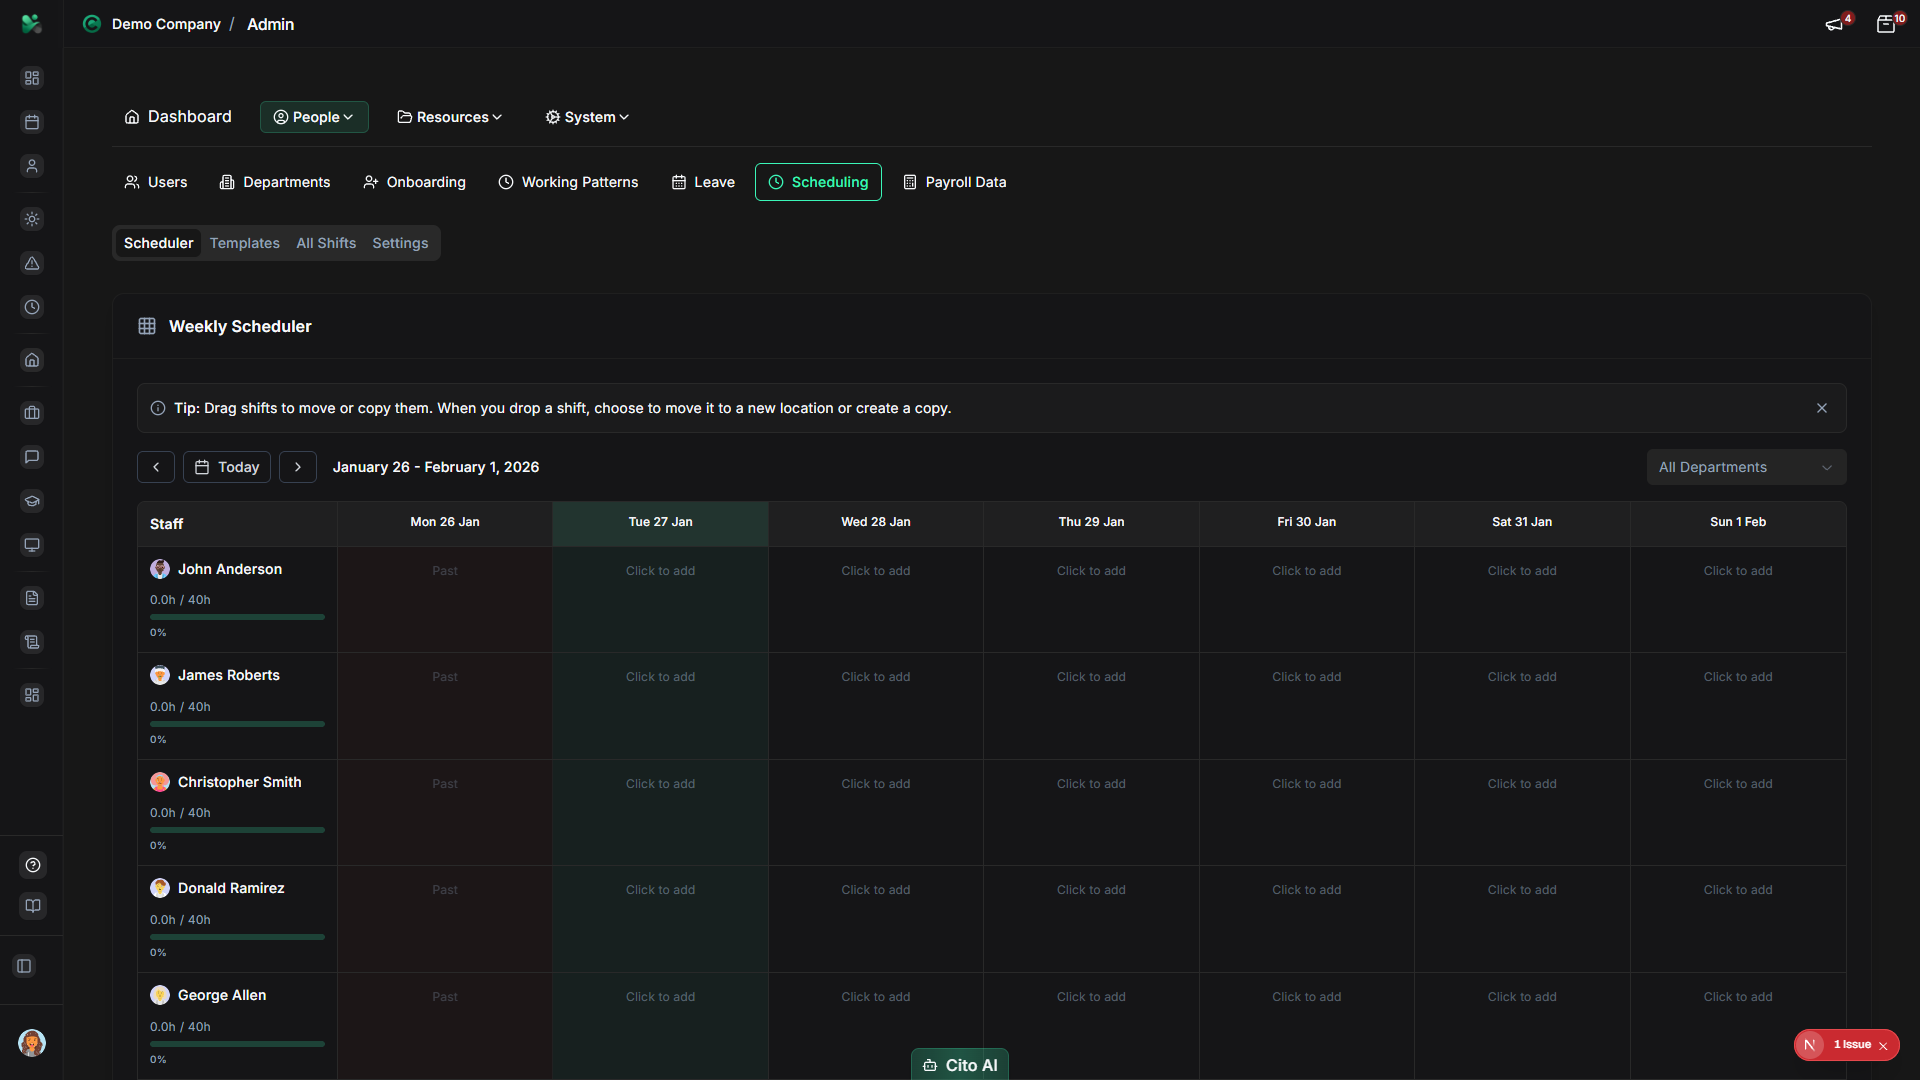Collapse the sidebar using the panel toggle

click(24, 966)
